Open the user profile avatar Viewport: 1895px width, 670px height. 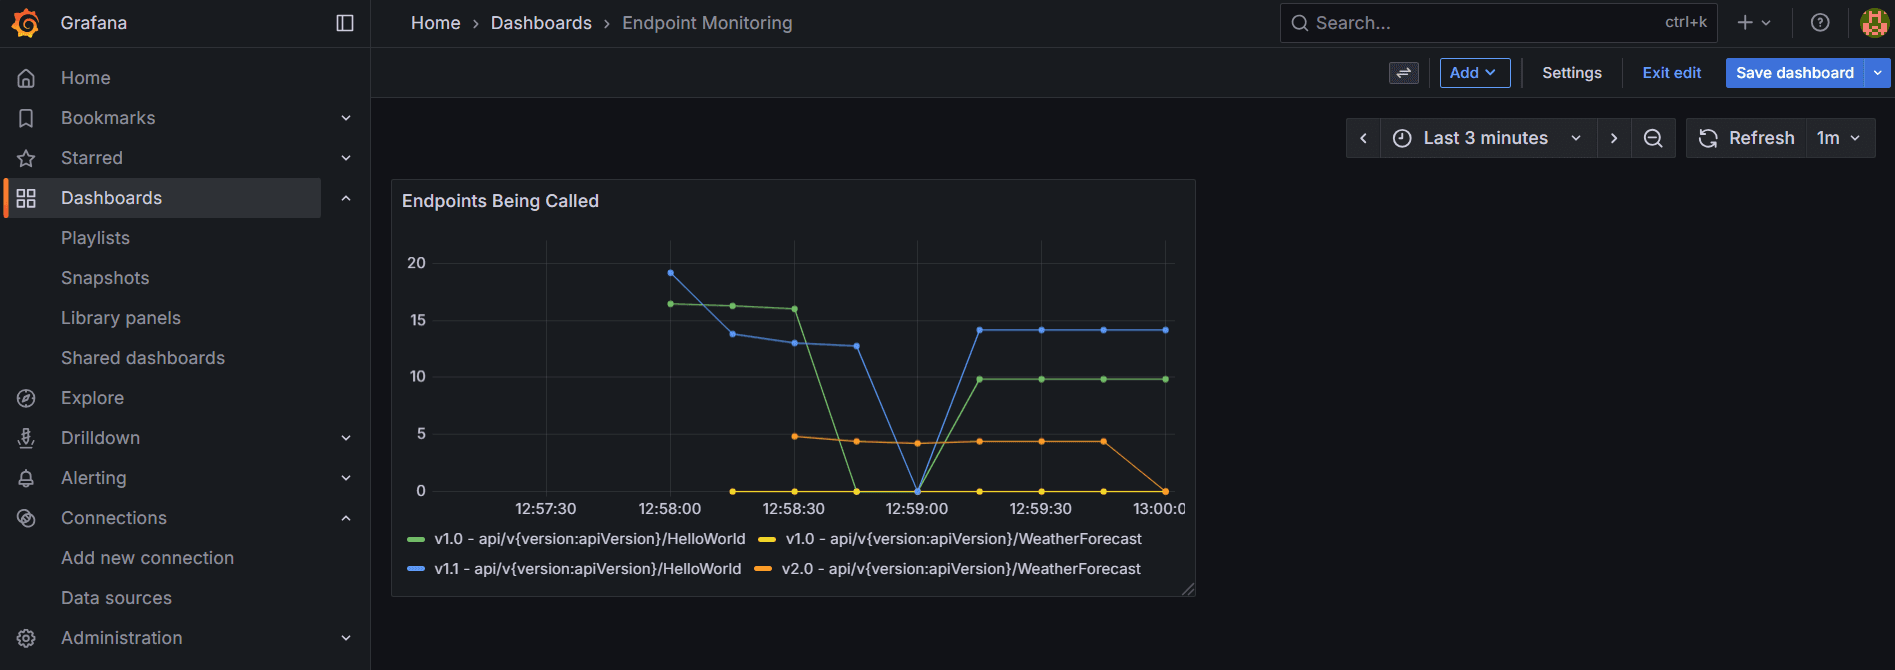(x=1874, y=22)
